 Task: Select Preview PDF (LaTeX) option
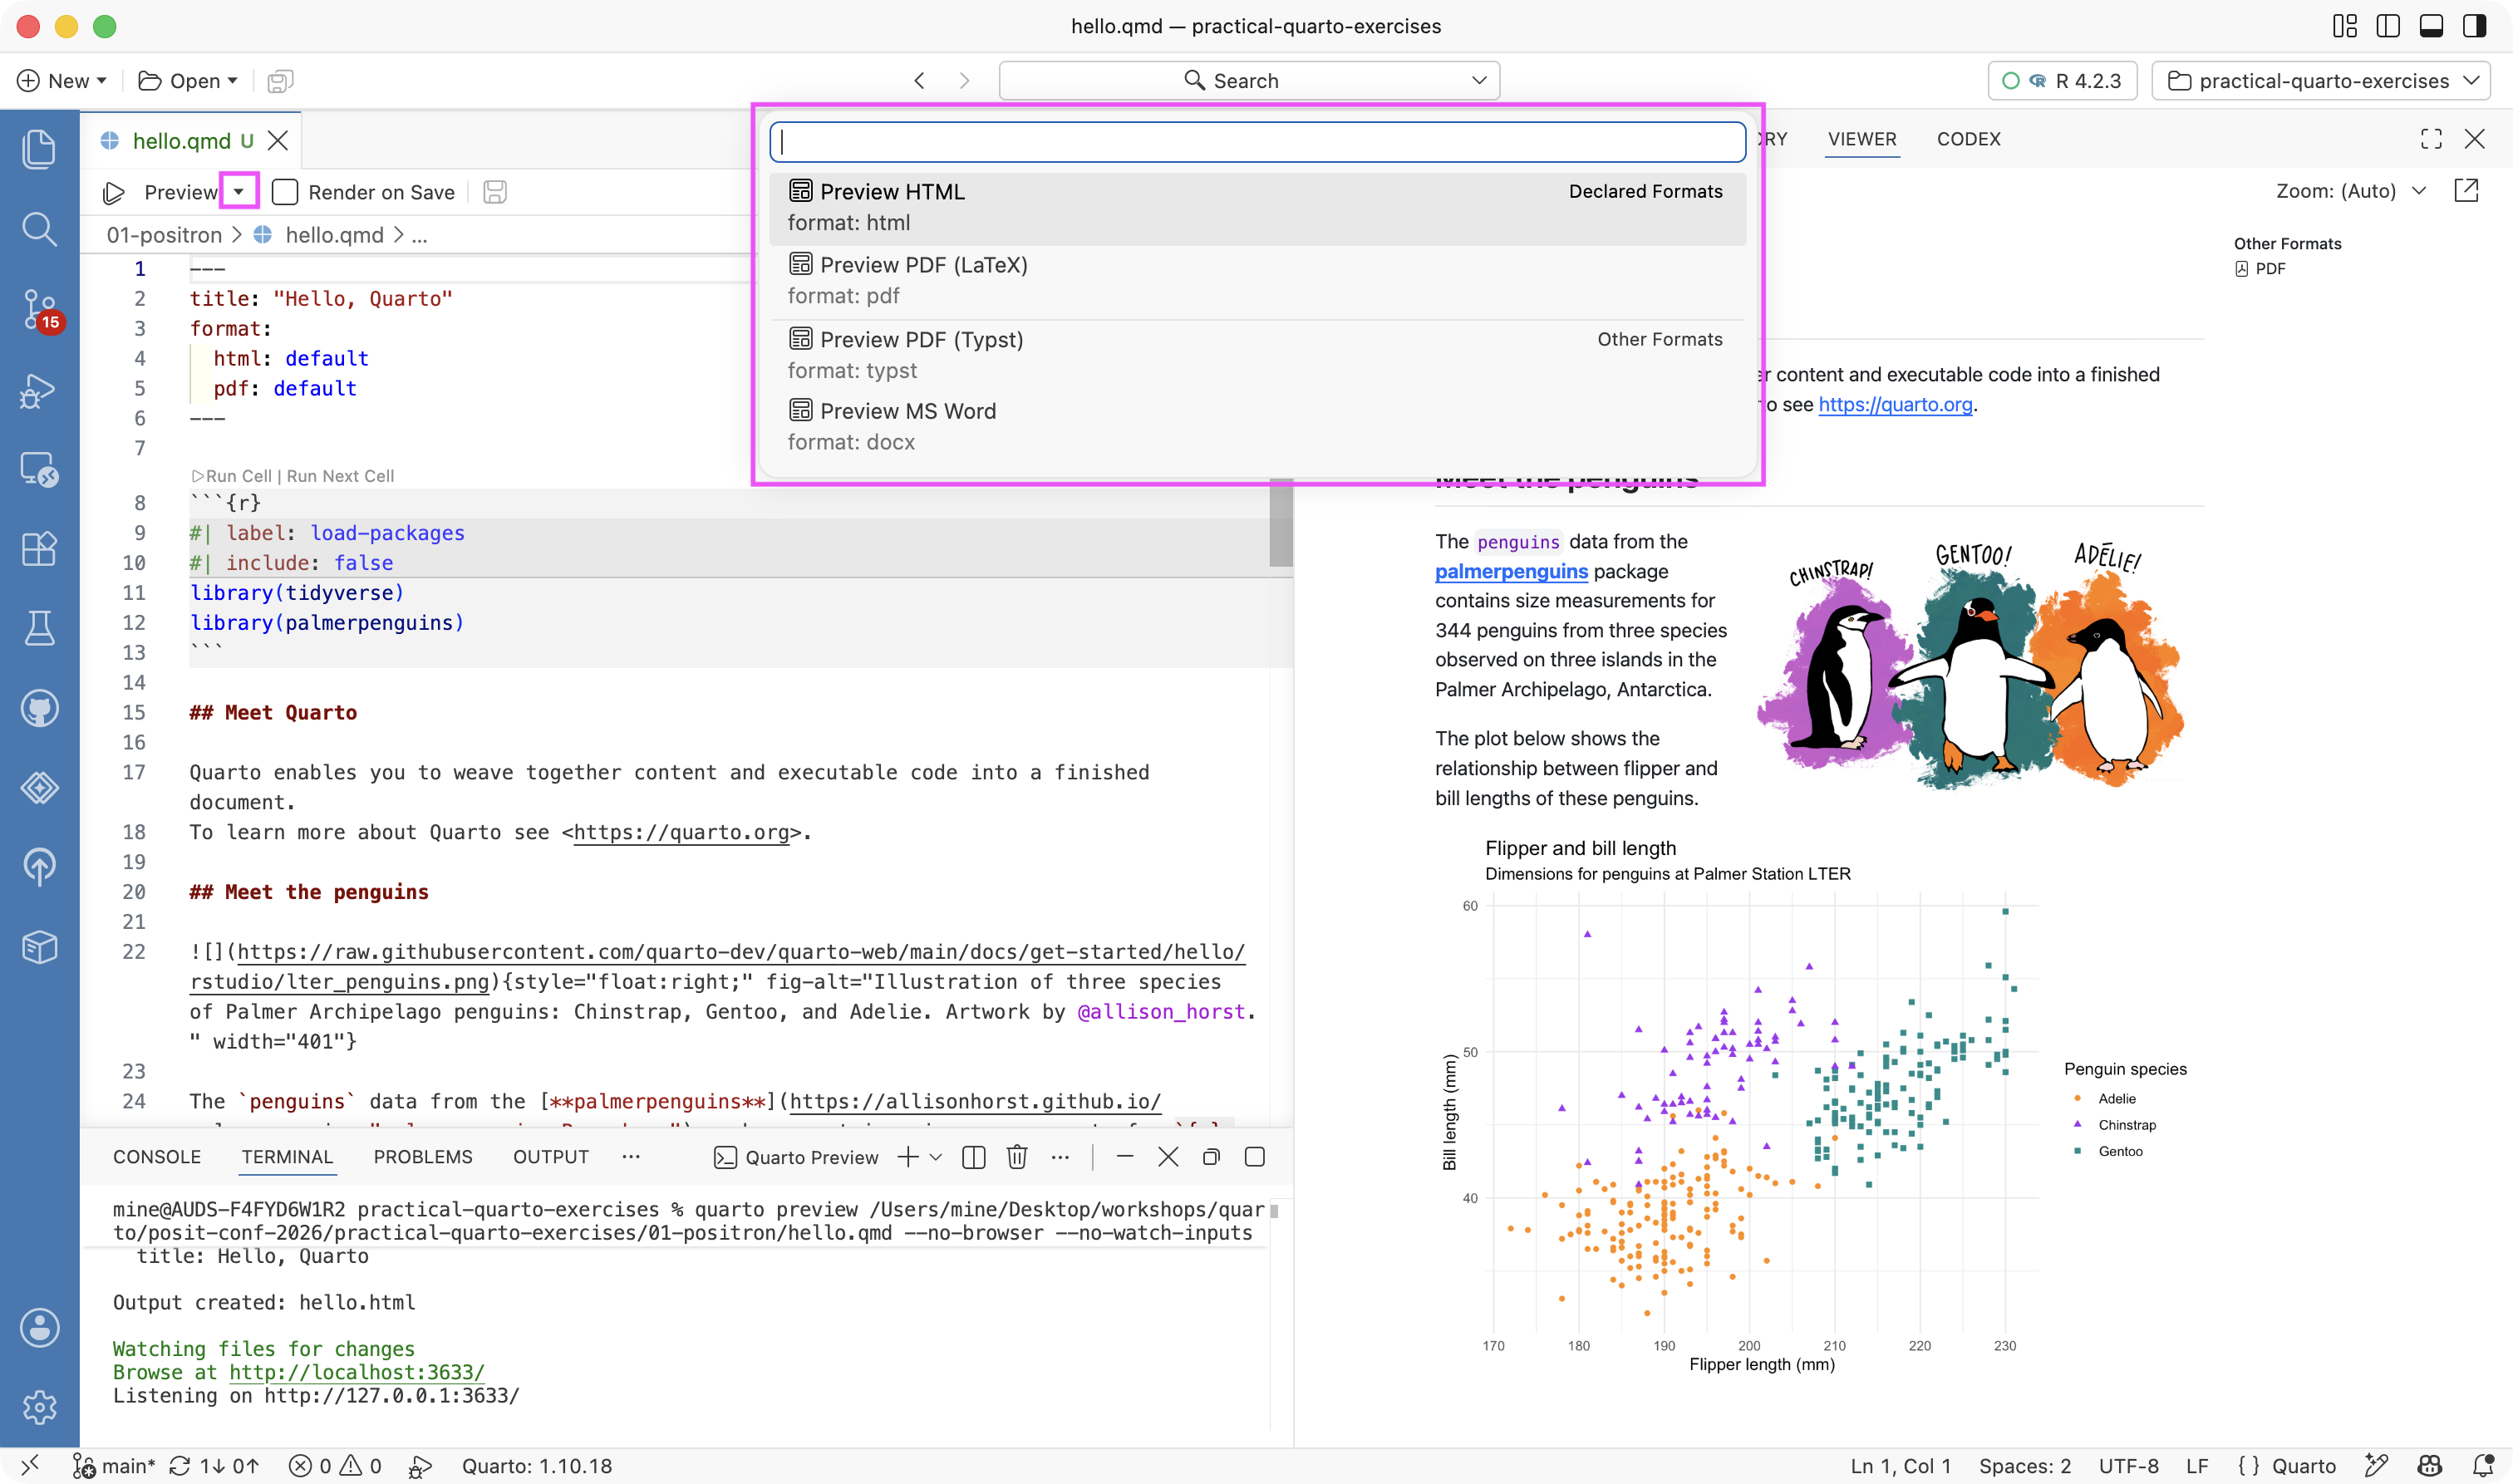coord(1257,280)
